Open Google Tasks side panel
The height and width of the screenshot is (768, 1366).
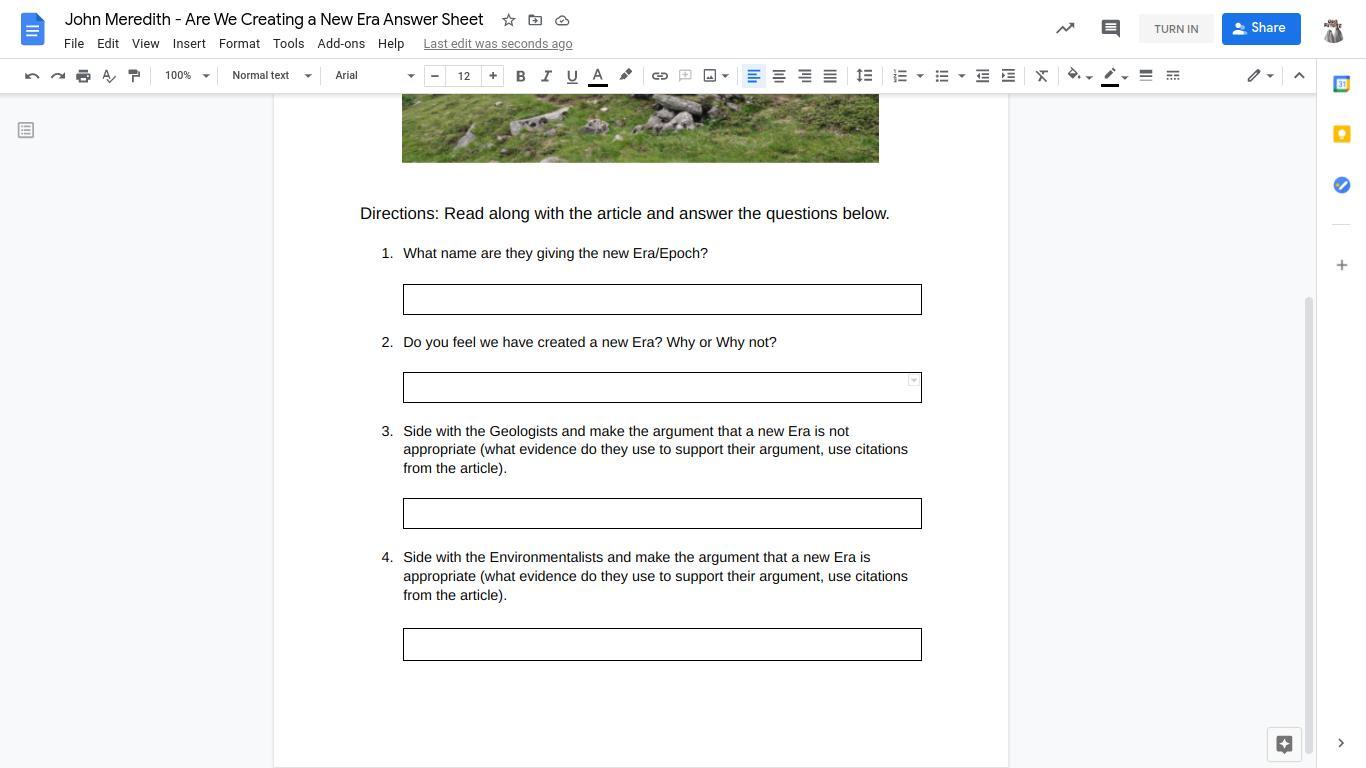click(1342, 185)
